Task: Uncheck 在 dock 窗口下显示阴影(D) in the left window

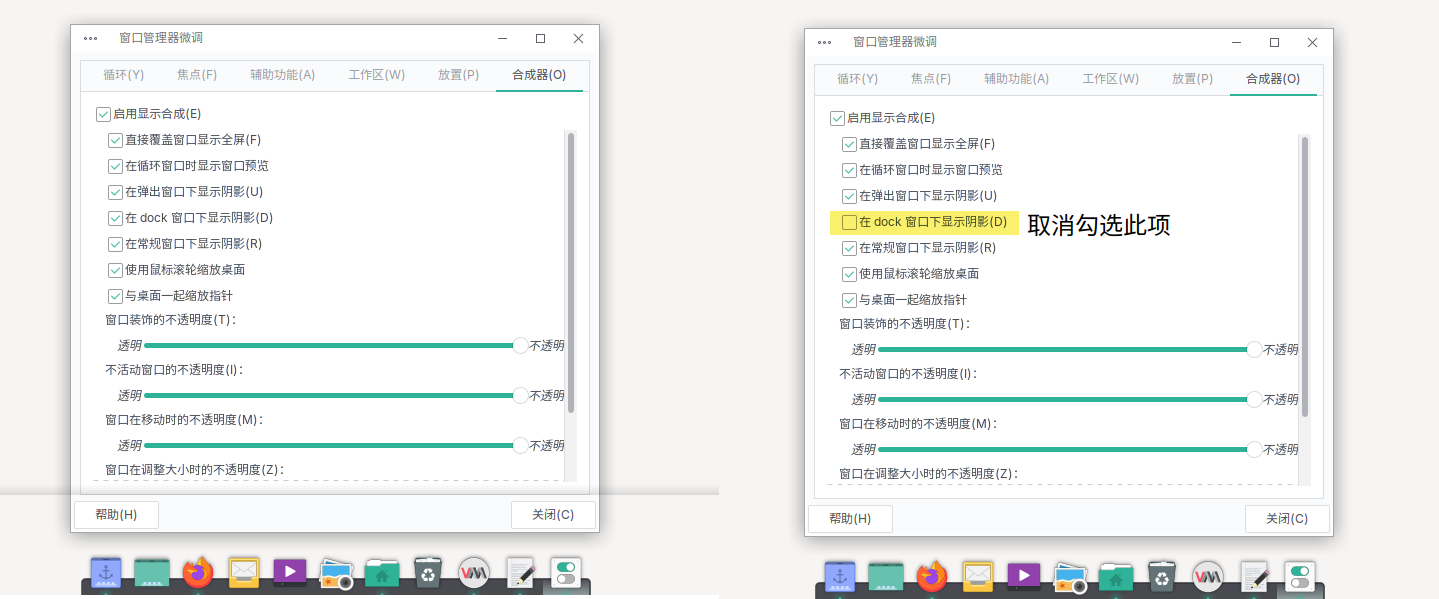Action: click(191, 218)
